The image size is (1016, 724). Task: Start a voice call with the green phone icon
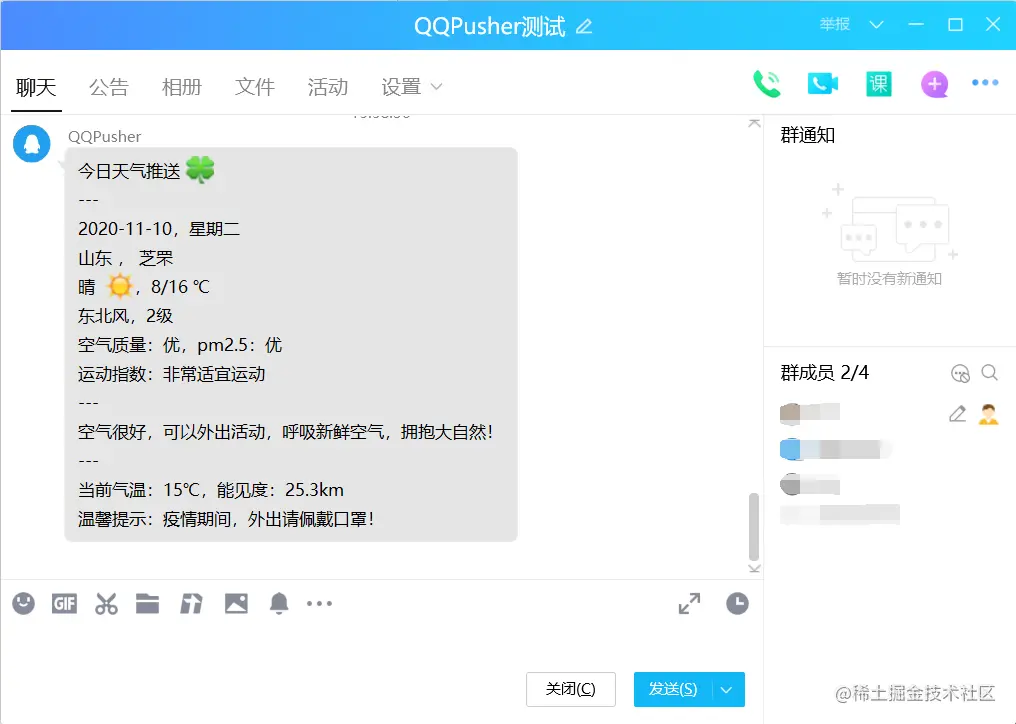(x=767, y=84)
